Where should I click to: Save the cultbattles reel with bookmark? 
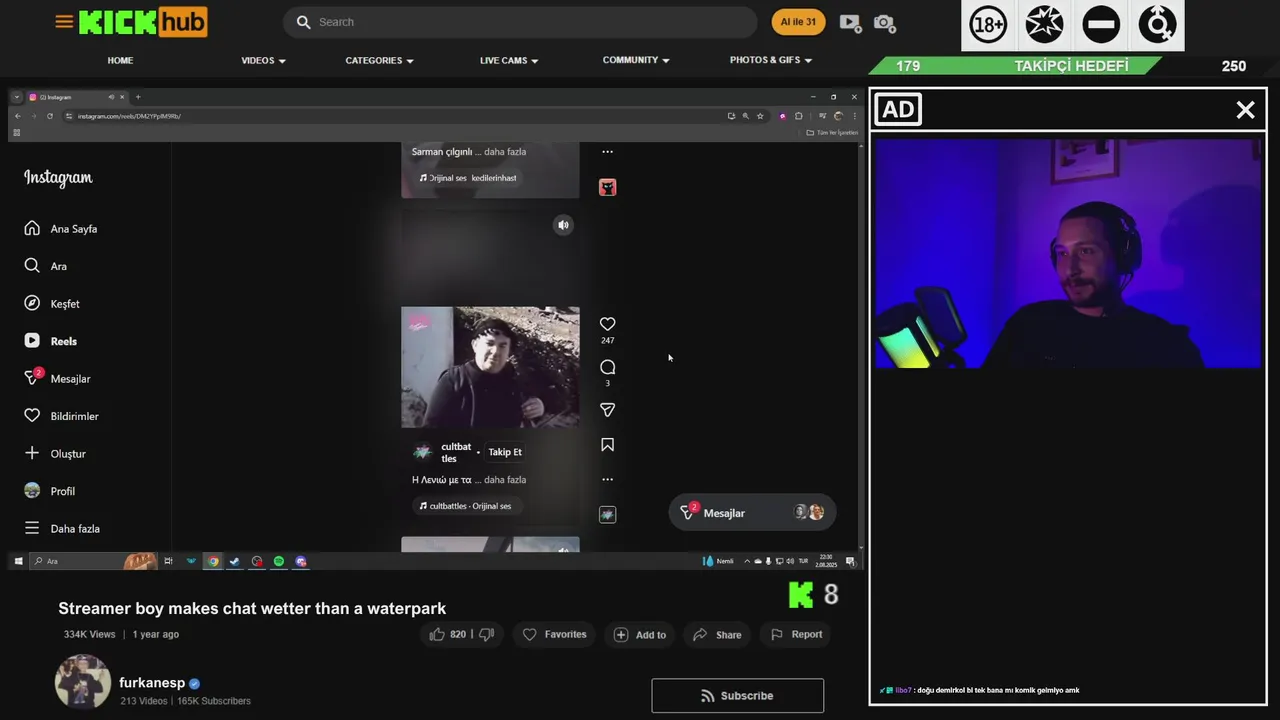607,445
